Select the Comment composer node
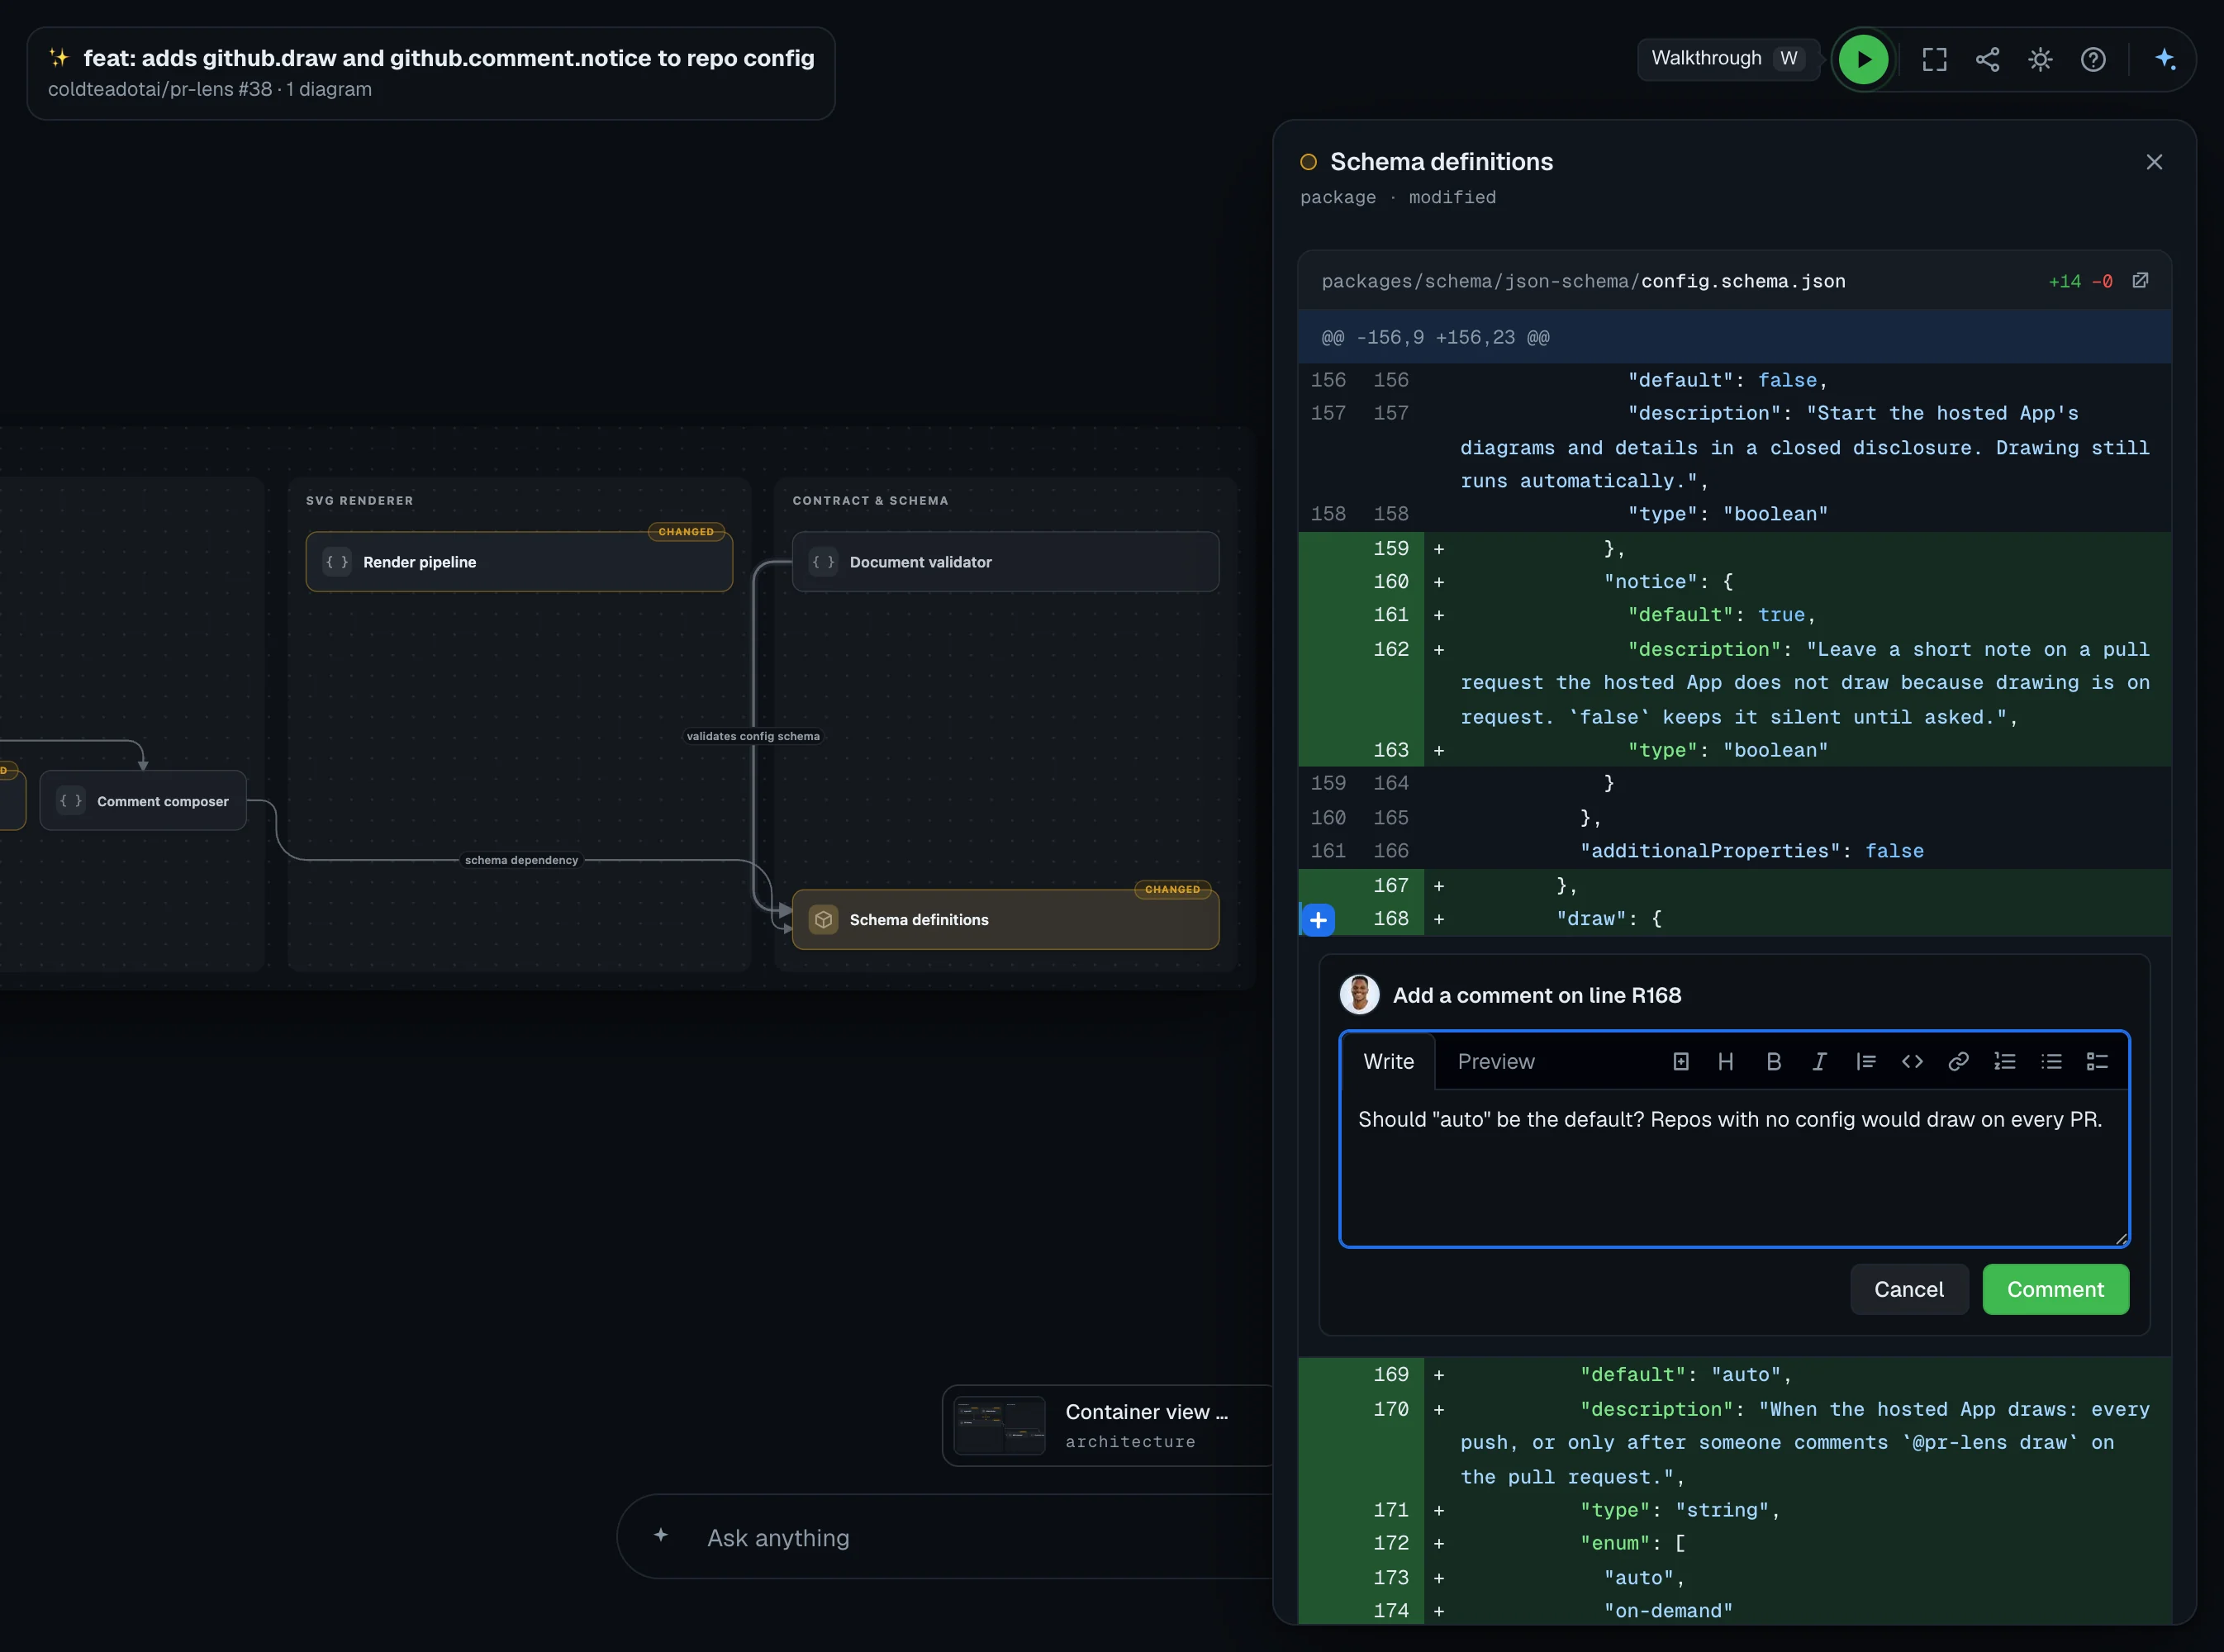 click(143, 800)
